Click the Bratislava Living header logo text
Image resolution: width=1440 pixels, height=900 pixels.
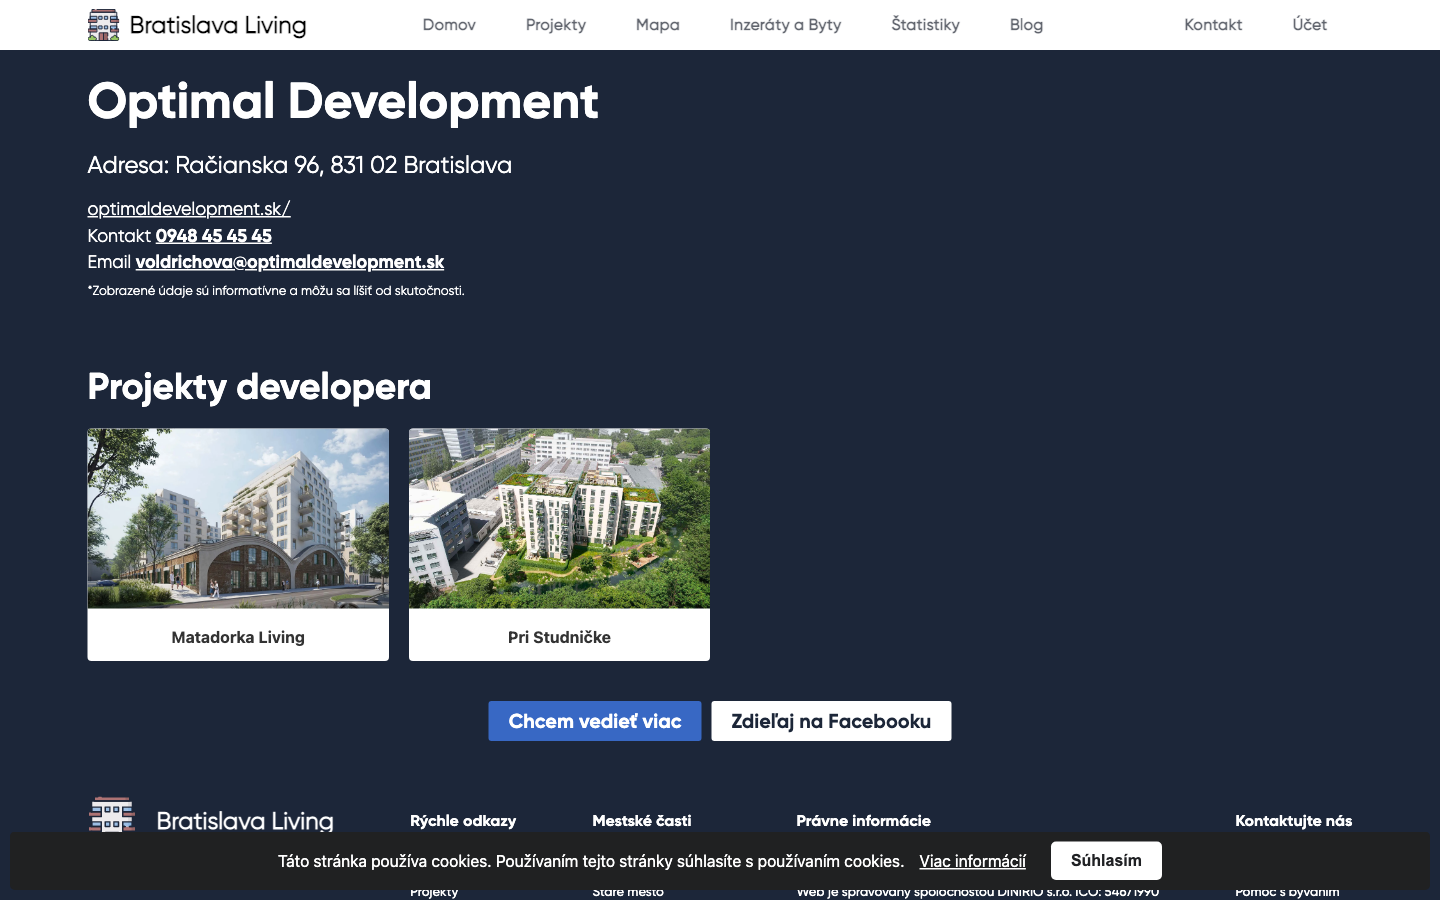(218, 25)
